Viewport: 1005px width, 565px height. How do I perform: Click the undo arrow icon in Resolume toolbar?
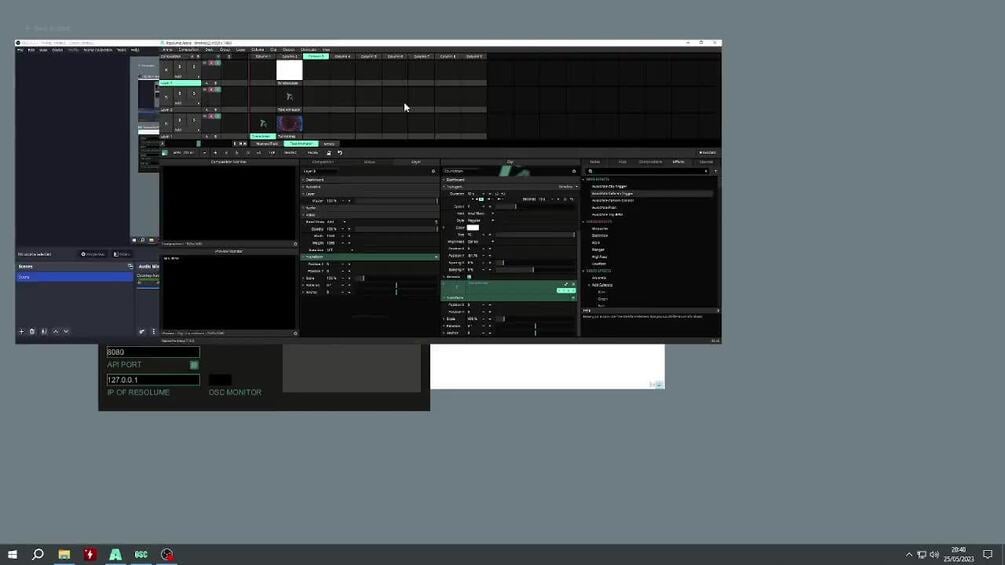click(340, 153)
